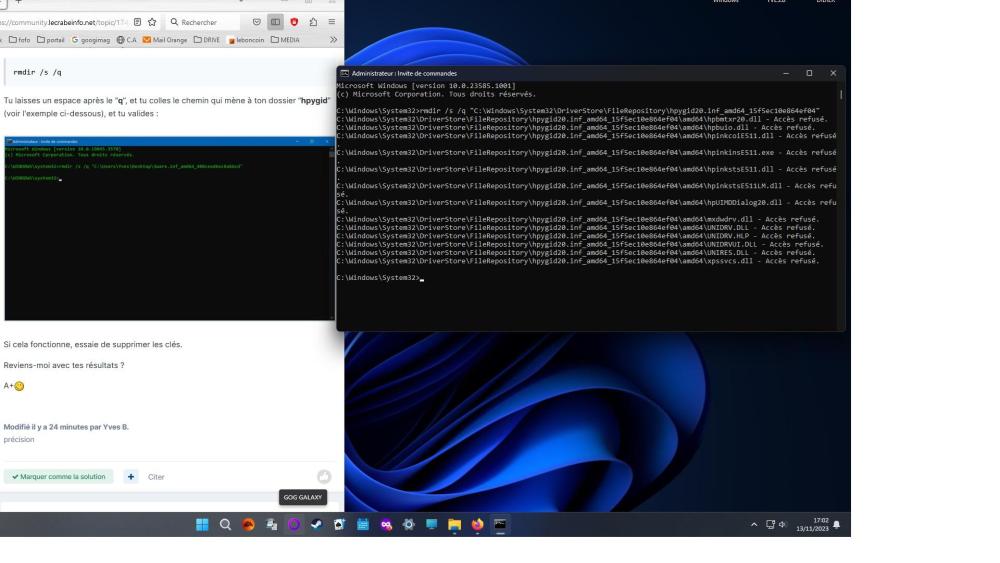Show hidden system tray icons chevron
This screenshot has height=563, width=1000.
[x=754, y=524]
